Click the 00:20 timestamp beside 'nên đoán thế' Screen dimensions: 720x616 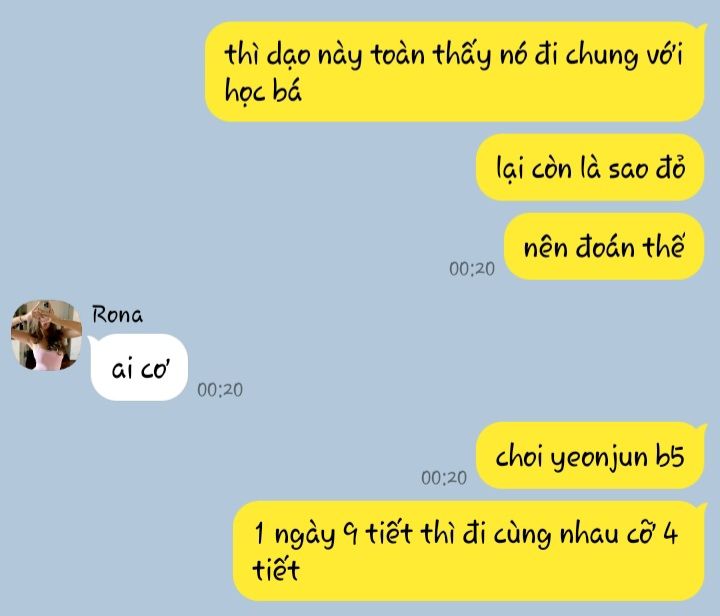point(472,269)
